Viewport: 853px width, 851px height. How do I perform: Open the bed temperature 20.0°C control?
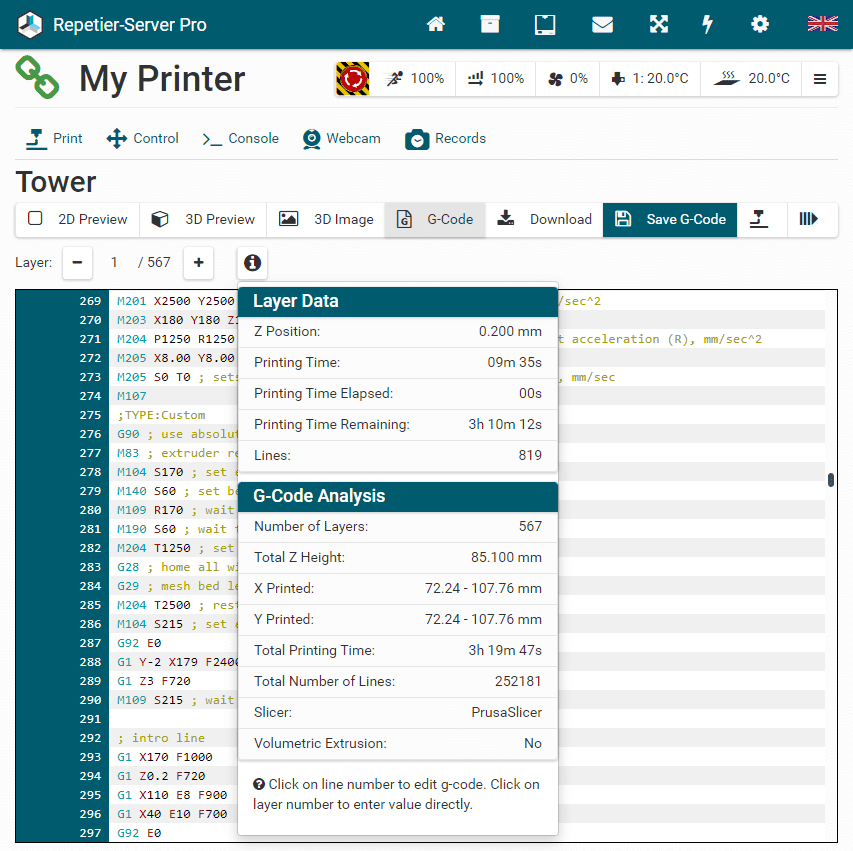coord(751,79)
